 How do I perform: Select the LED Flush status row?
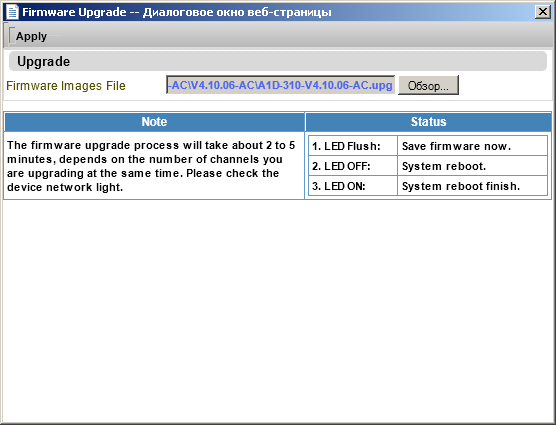(x=428, y=146)
